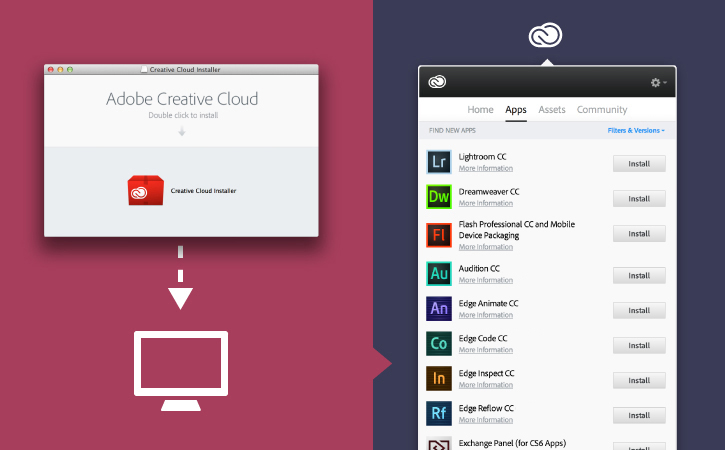The height and width of the screenshot is (450, 725).
Task: Open the Community tab
Action: (x=602, y=110)
